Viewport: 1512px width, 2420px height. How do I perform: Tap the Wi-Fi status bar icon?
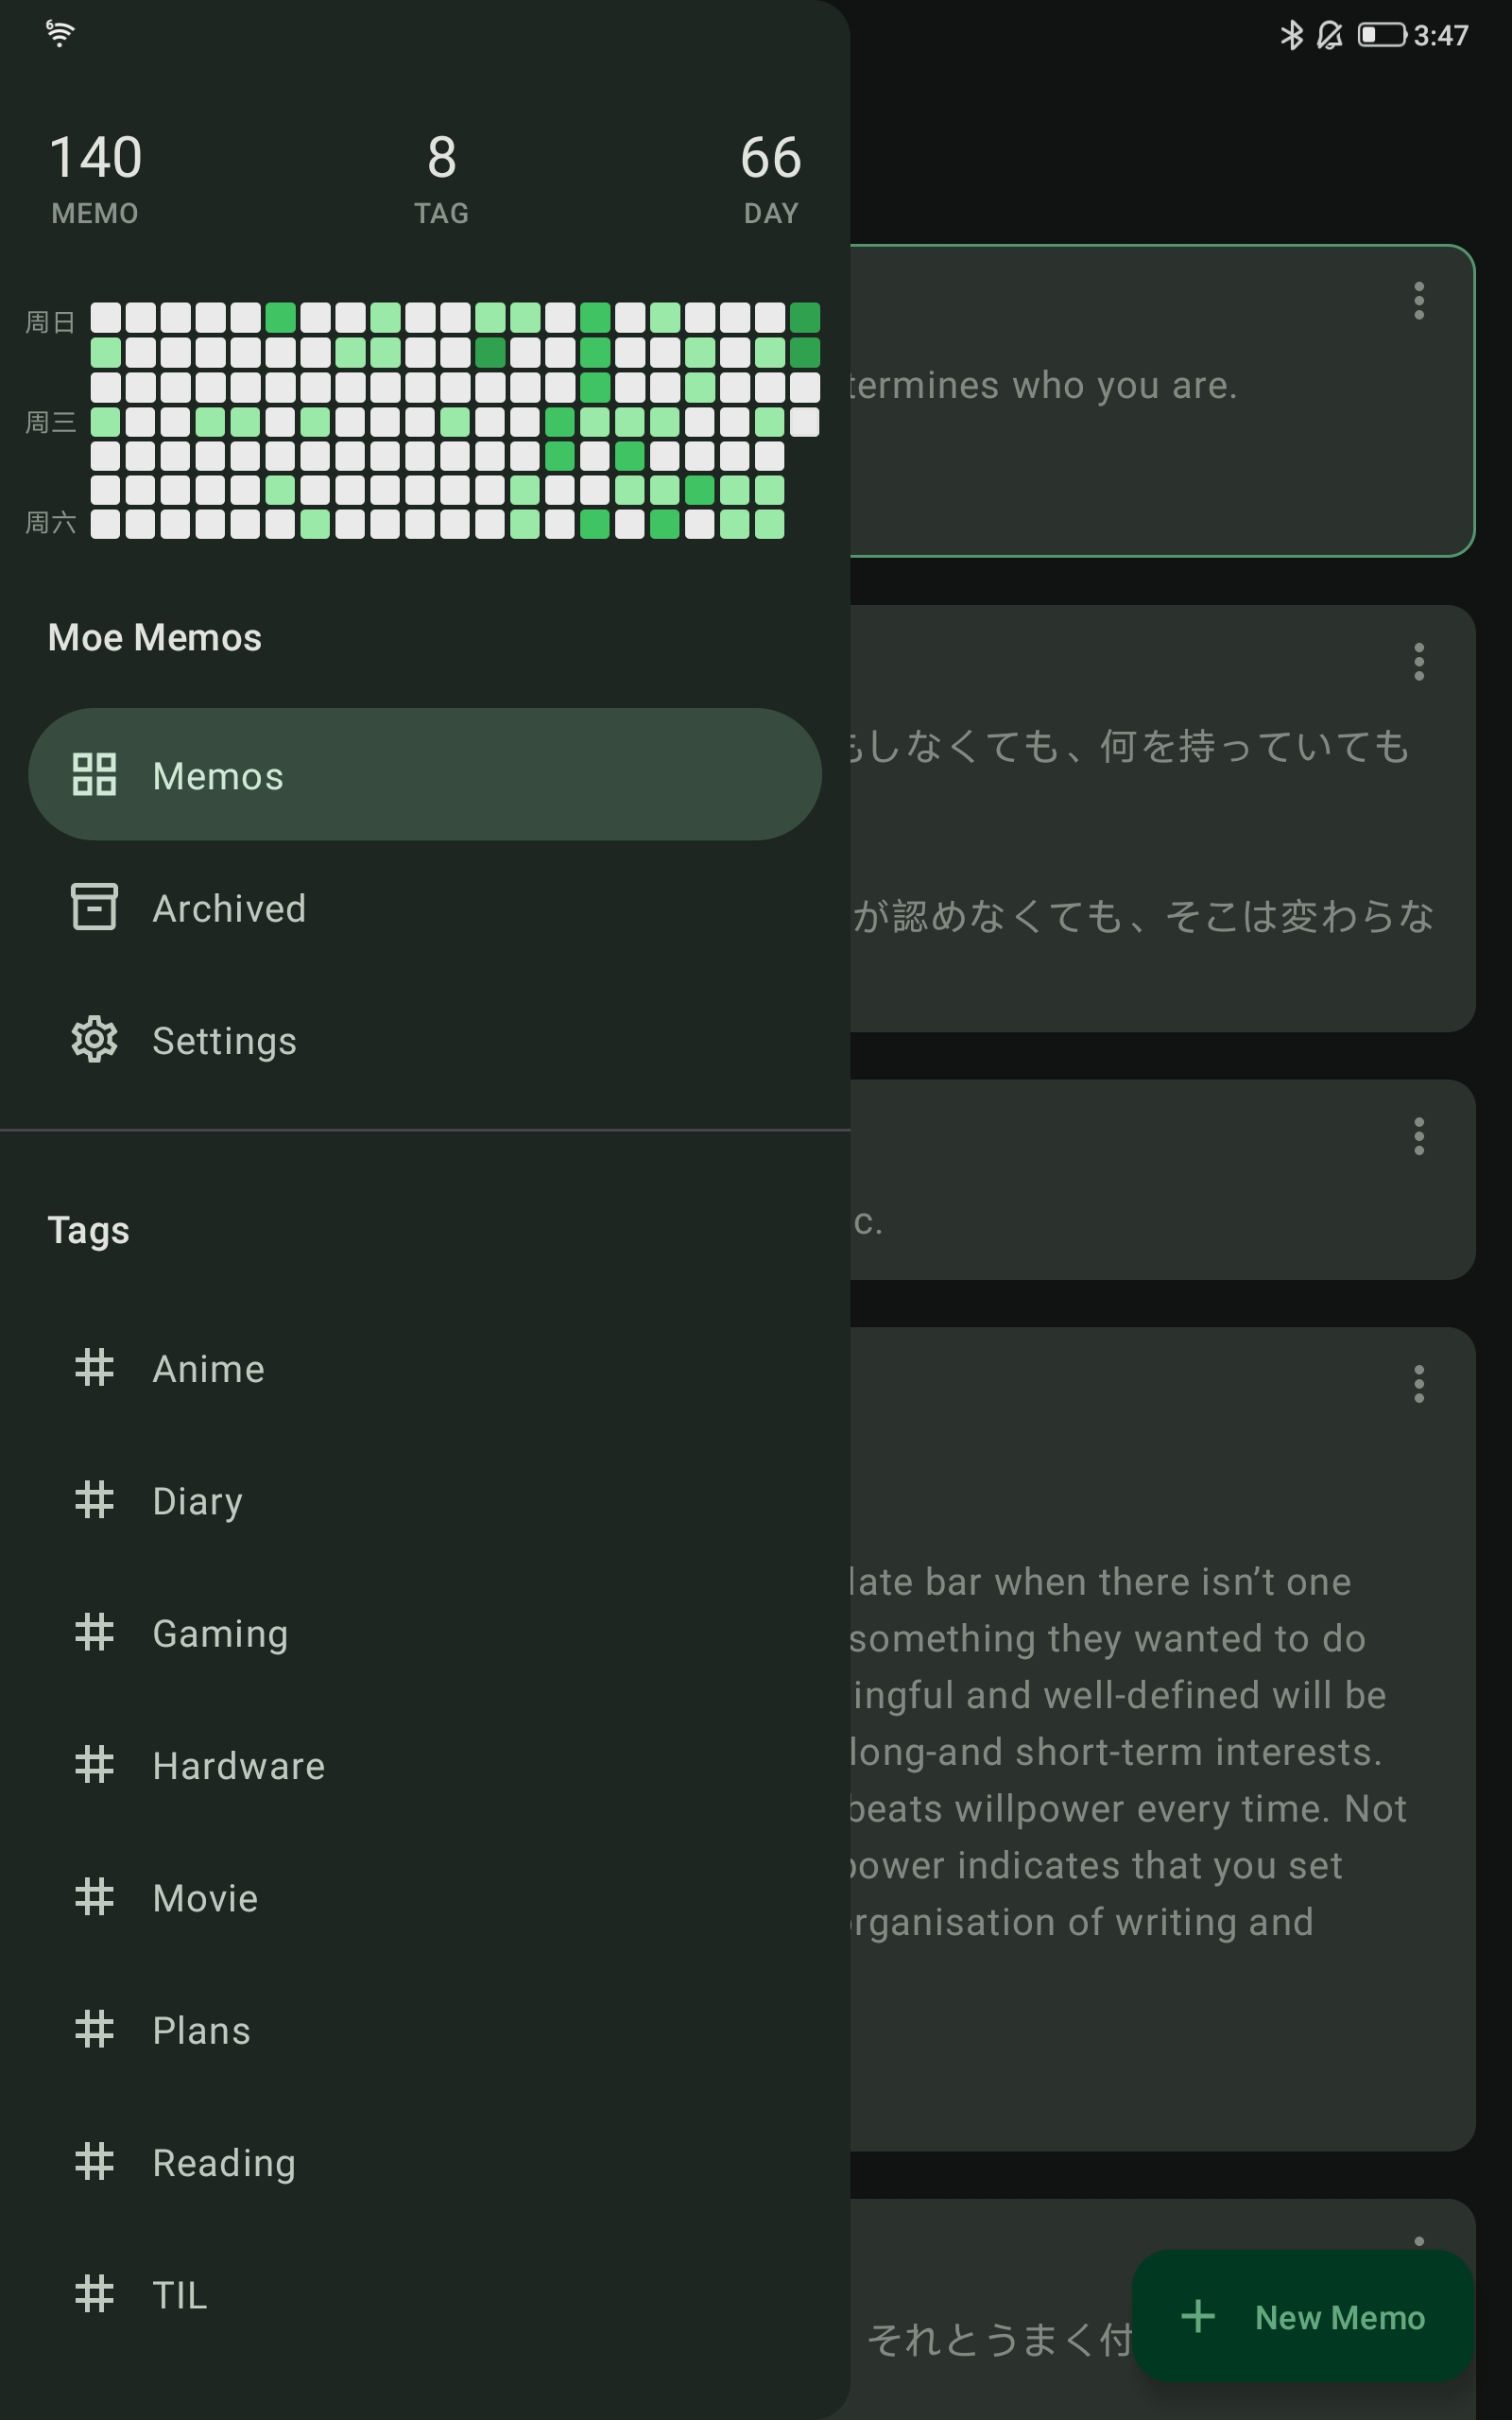tap(60, 34)
